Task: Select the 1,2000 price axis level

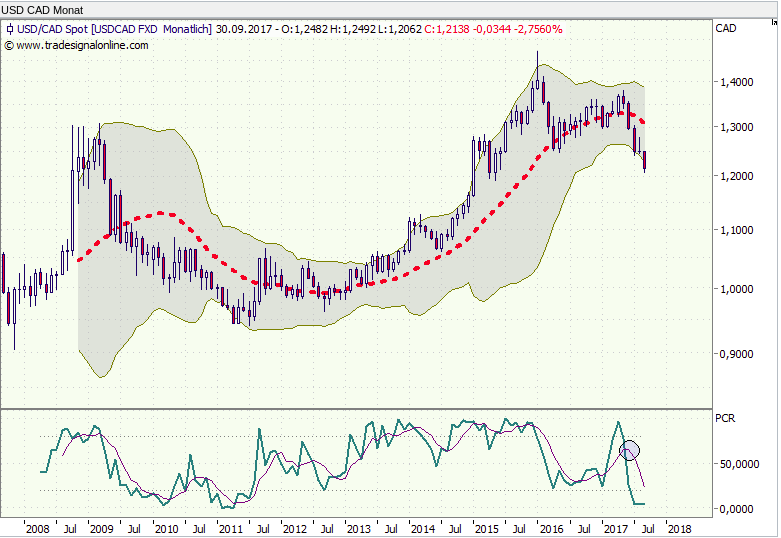Action: (736, 177)
